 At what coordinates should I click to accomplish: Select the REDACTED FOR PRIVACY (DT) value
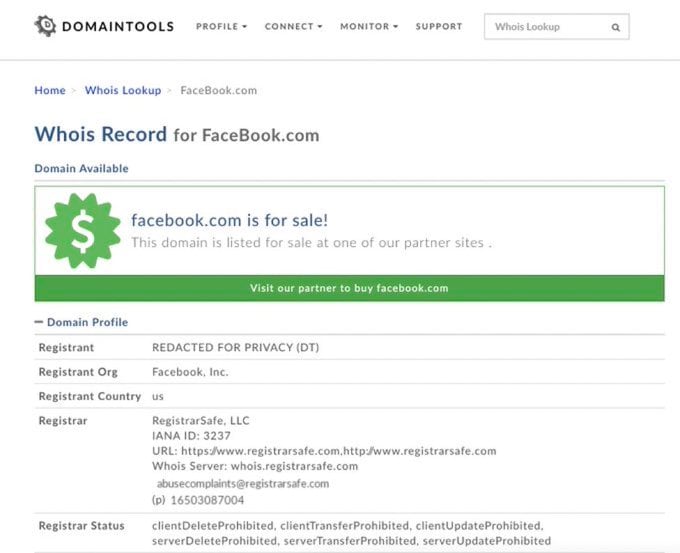click(235, 347)
